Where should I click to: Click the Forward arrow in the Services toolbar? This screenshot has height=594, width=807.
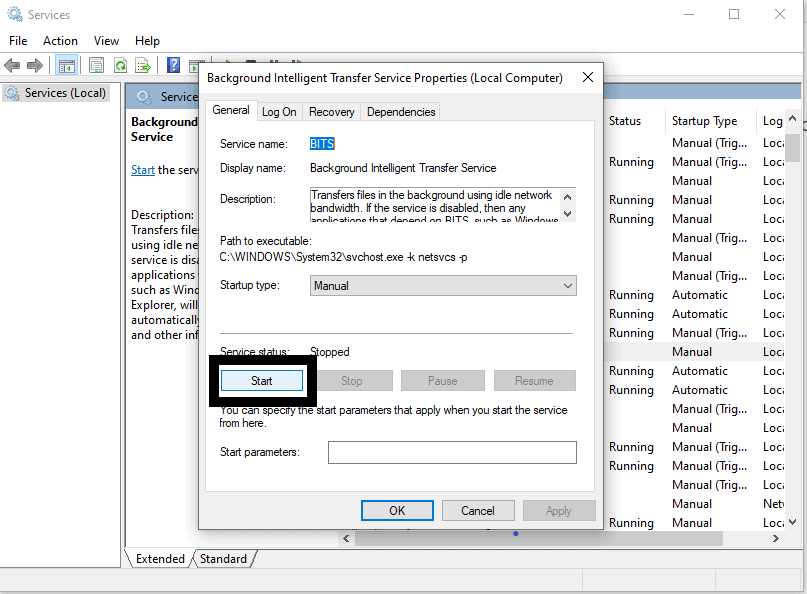point(34,65)
